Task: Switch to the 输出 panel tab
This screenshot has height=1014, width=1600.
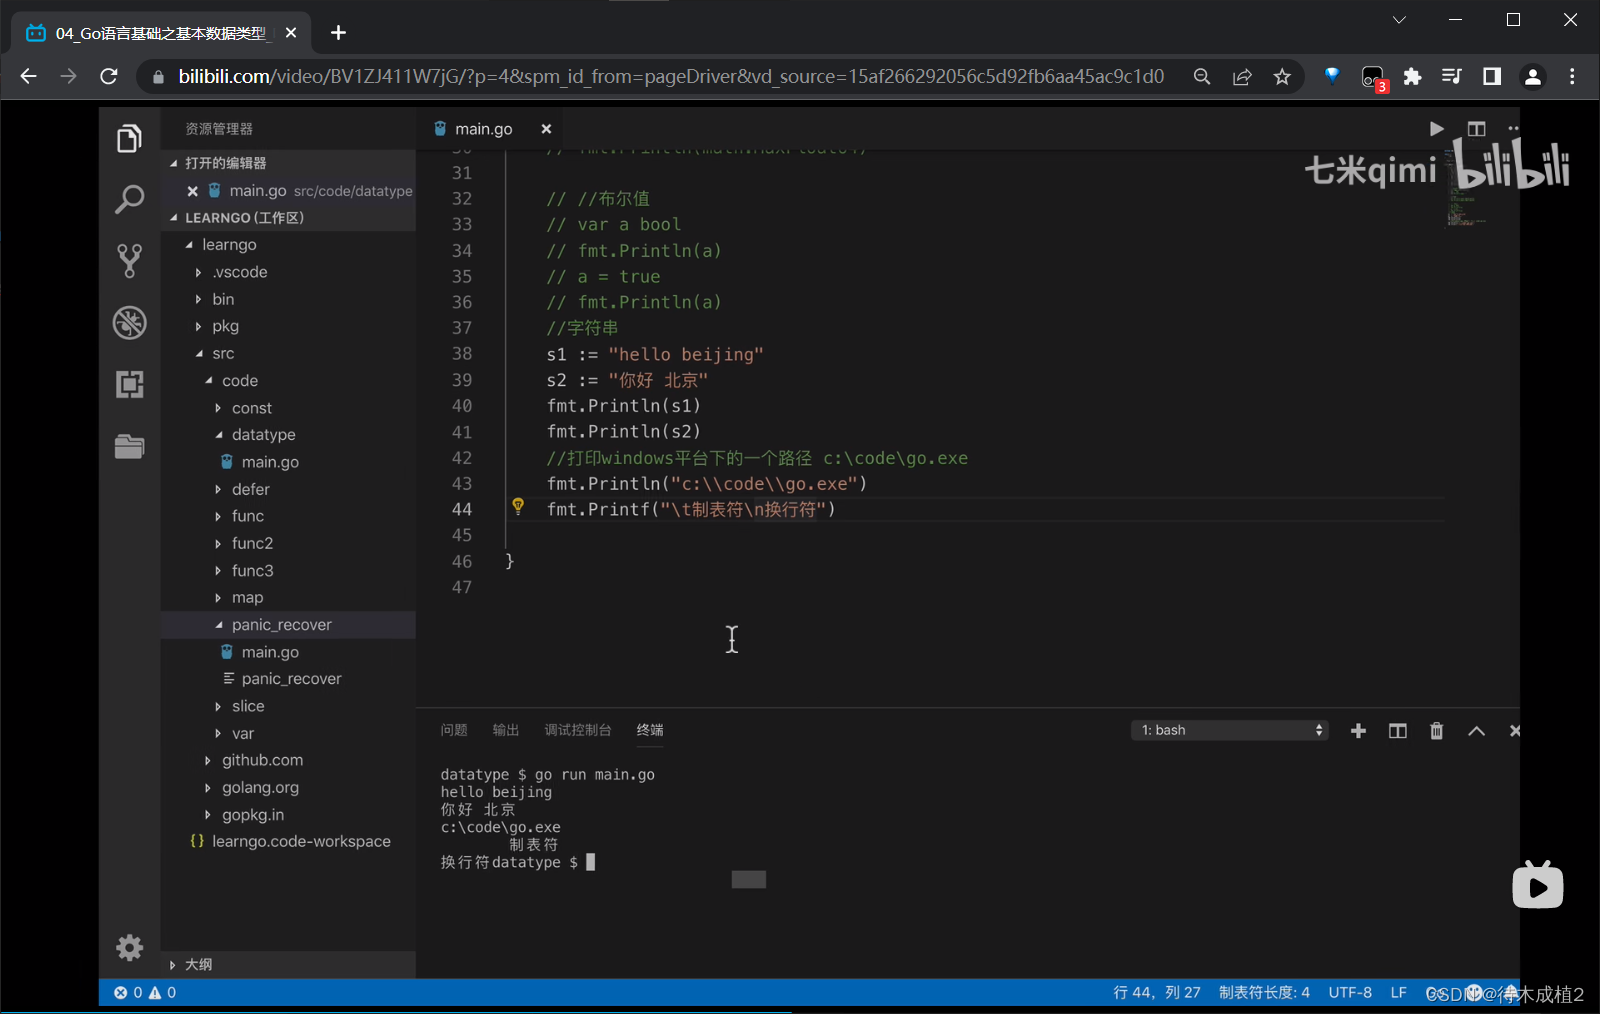Action: click(x=506, y=730)
